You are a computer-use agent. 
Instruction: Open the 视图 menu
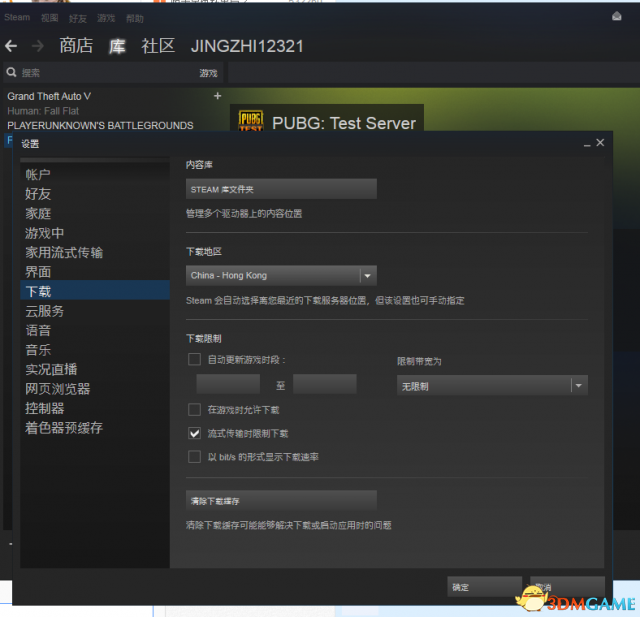(49, 18)
